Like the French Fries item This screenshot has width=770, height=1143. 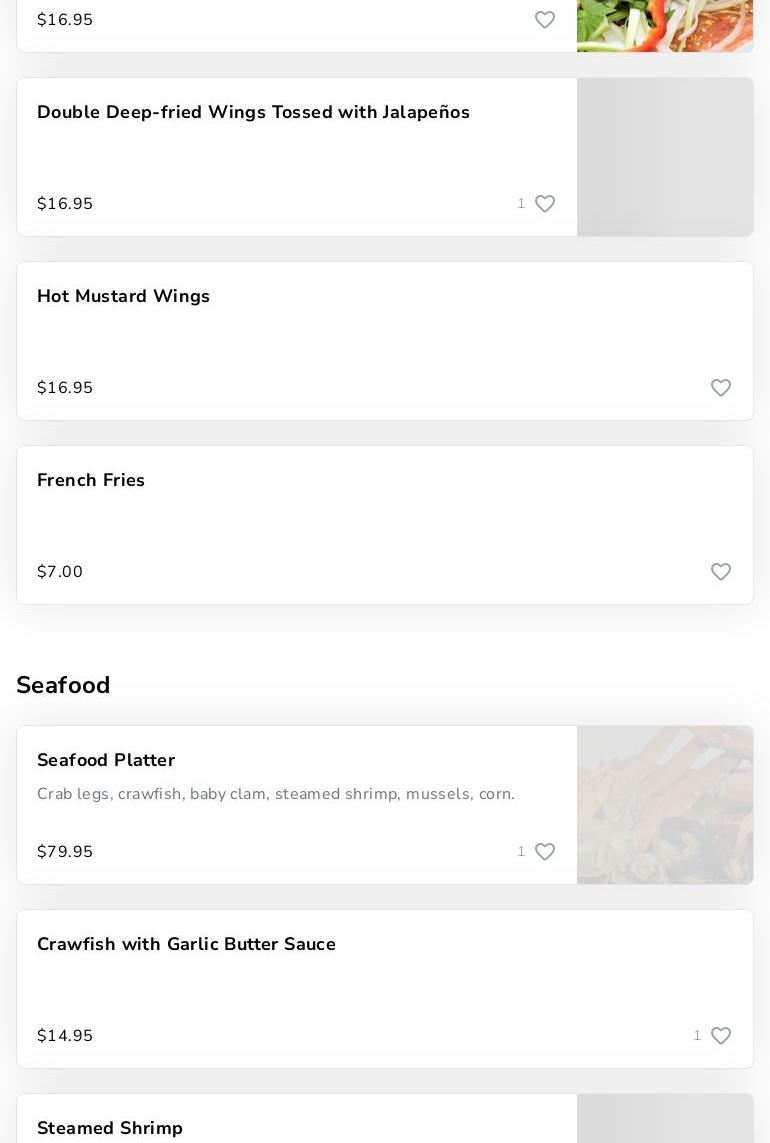(721, 572)
